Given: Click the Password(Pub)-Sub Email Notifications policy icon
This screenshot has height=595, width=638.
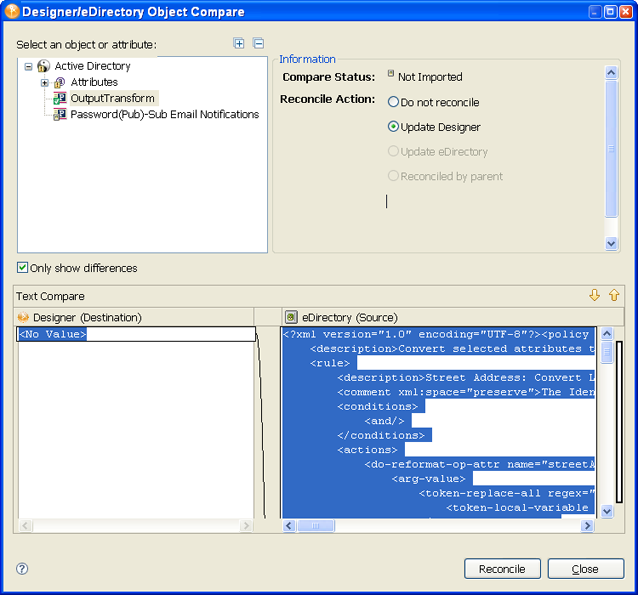Looking at the screenshot, I should (x=60, y=114).
